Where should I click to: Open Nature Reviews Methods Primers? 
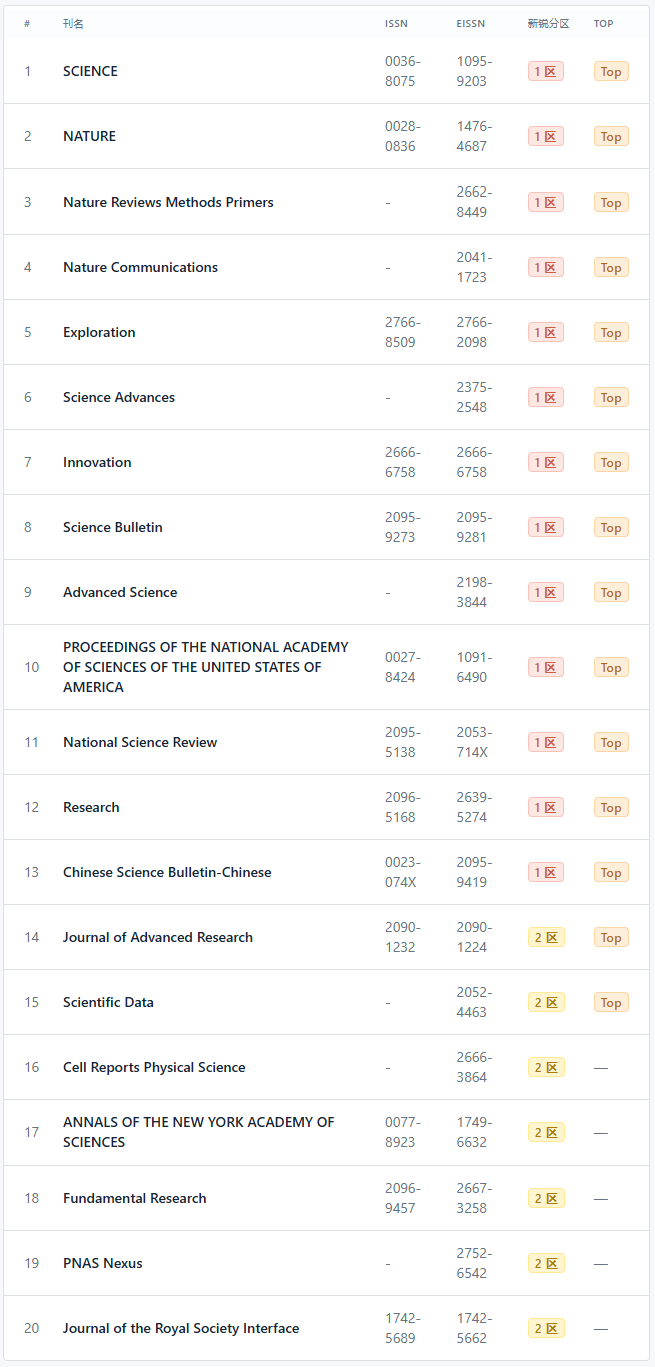pyautogui.click(x=168, y=202)
